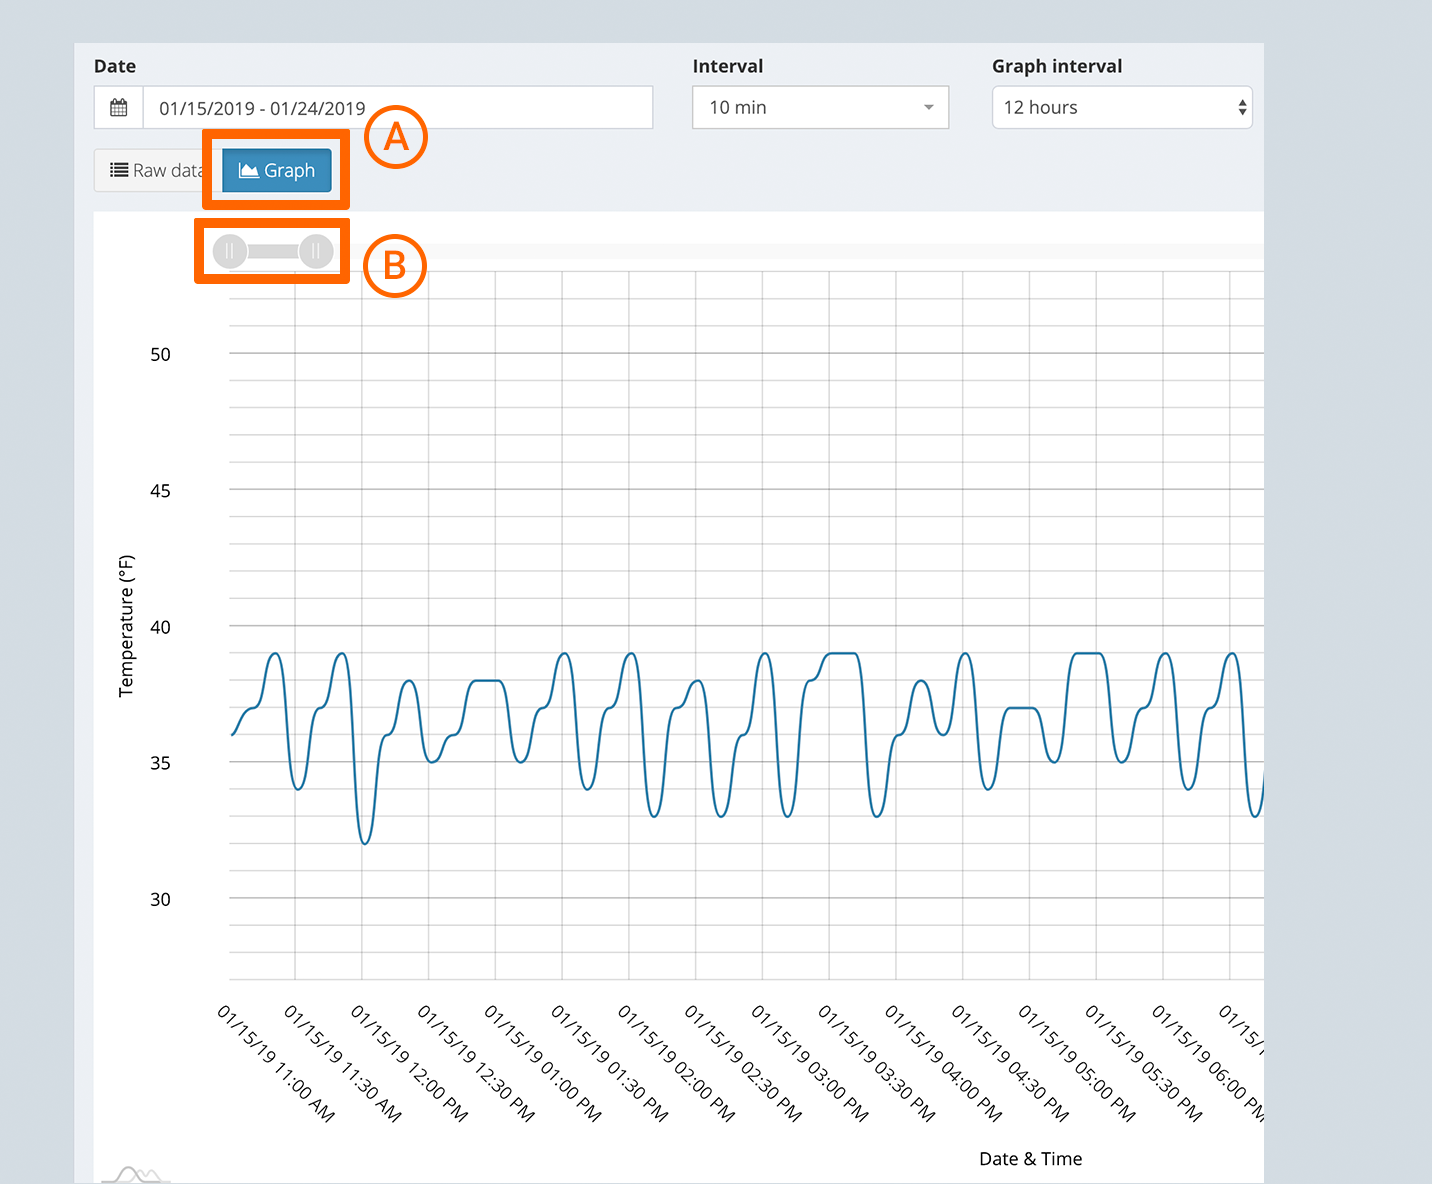Click the 01/15/19 03:30 PM axis label

coord(876,1063)
